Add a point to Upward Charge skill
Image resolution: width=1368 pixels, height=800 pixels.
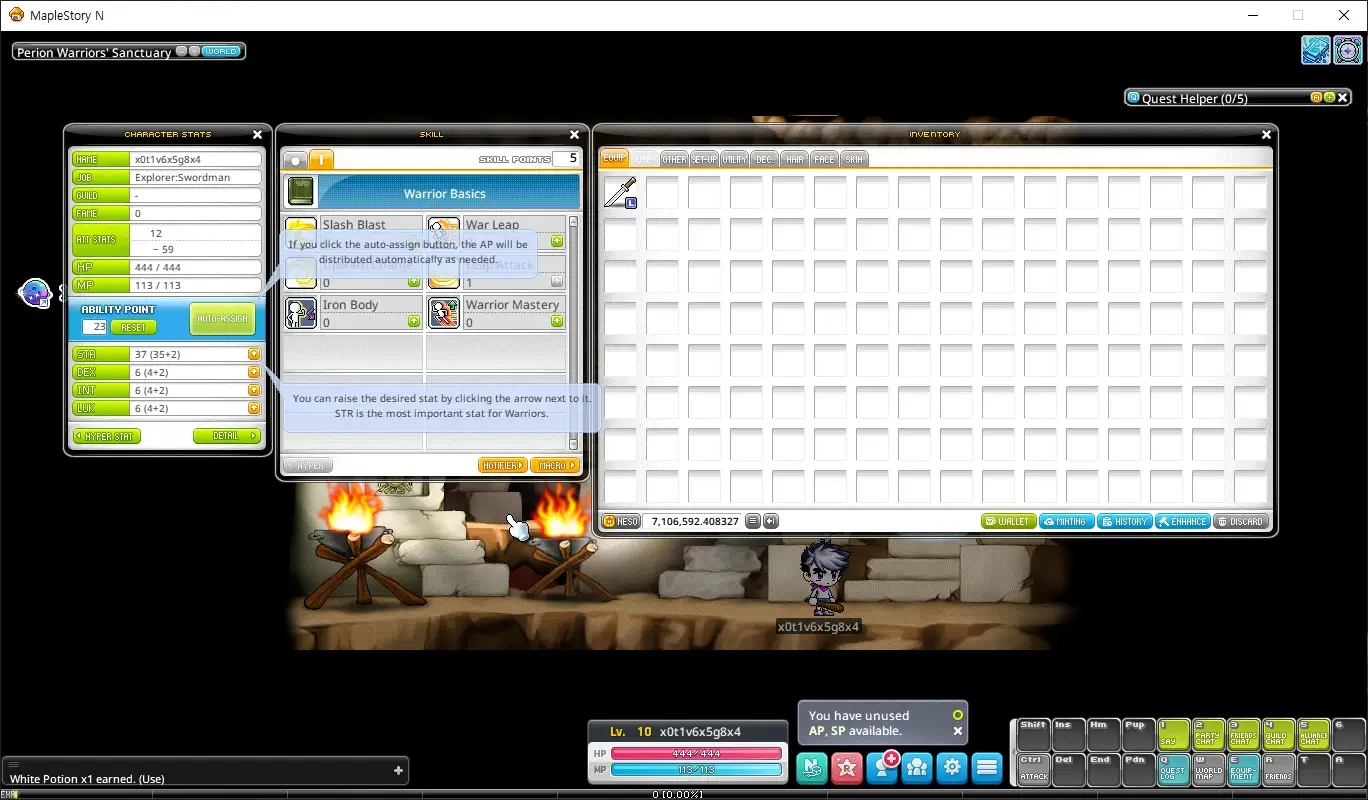pyautogui.click(x=414, y=282)
